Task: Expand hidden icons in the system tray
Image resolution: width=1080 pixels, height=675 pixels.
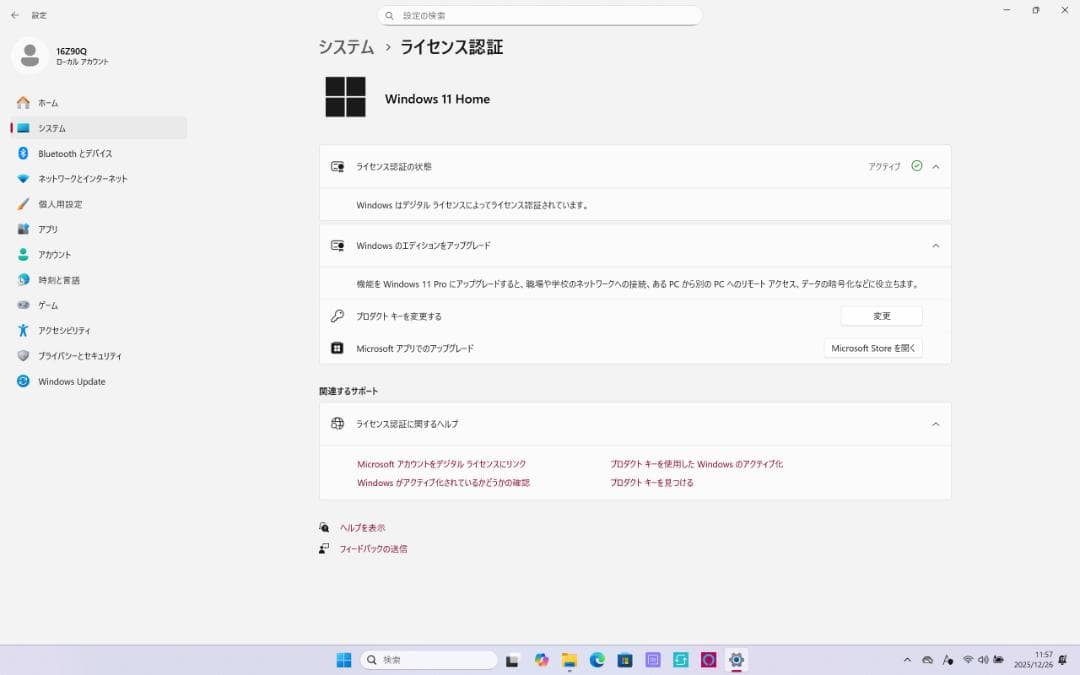Action: click(x=907, y=660)
